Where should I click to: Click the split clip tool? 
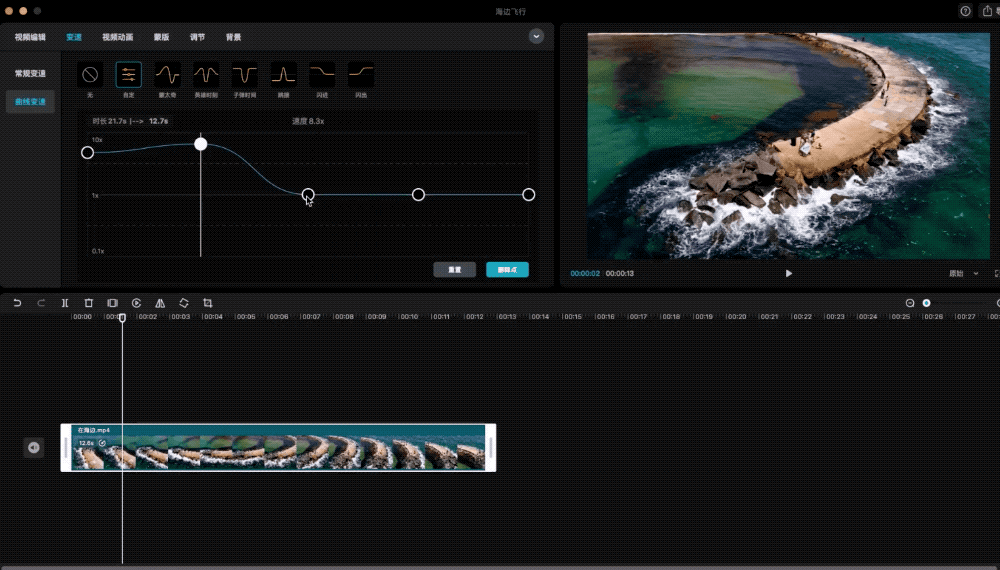(64, 303)
